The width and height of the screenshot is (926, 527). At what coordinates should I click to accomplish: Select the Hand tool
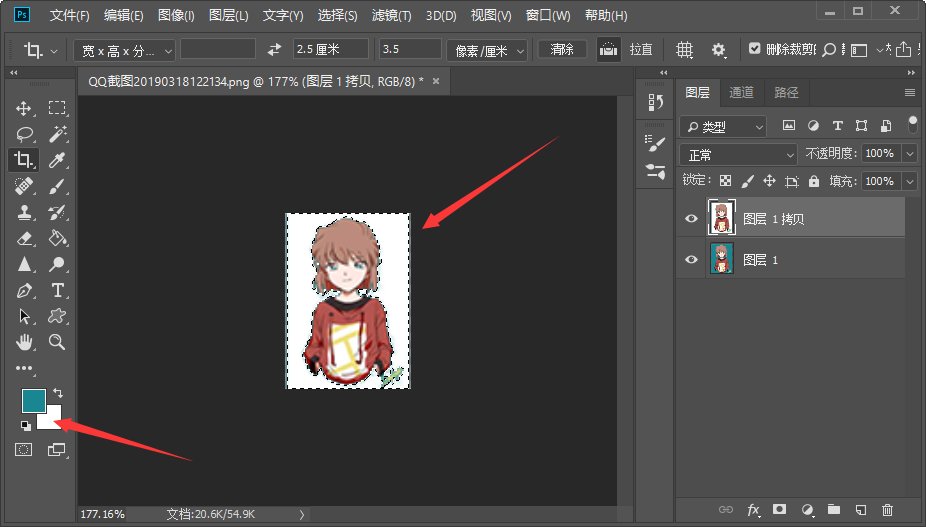[x=24, y=342]
